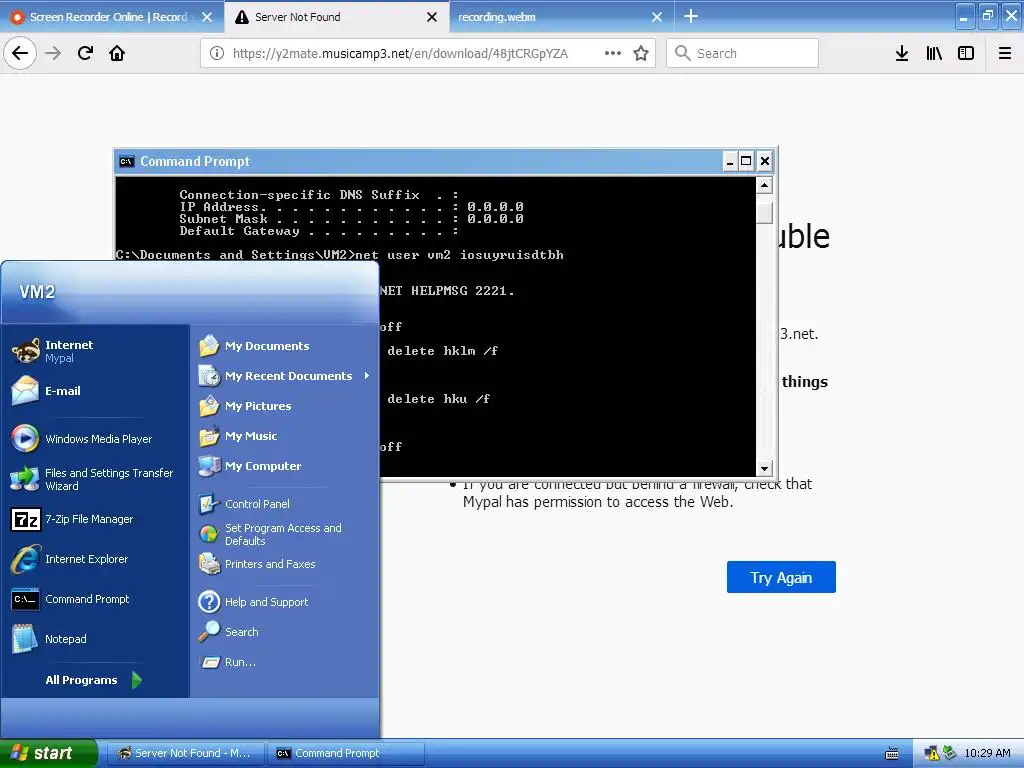Viewport: 1024px width, 768px height.
Task: Maximize the Command Prompt window
Action: (746, 161)
